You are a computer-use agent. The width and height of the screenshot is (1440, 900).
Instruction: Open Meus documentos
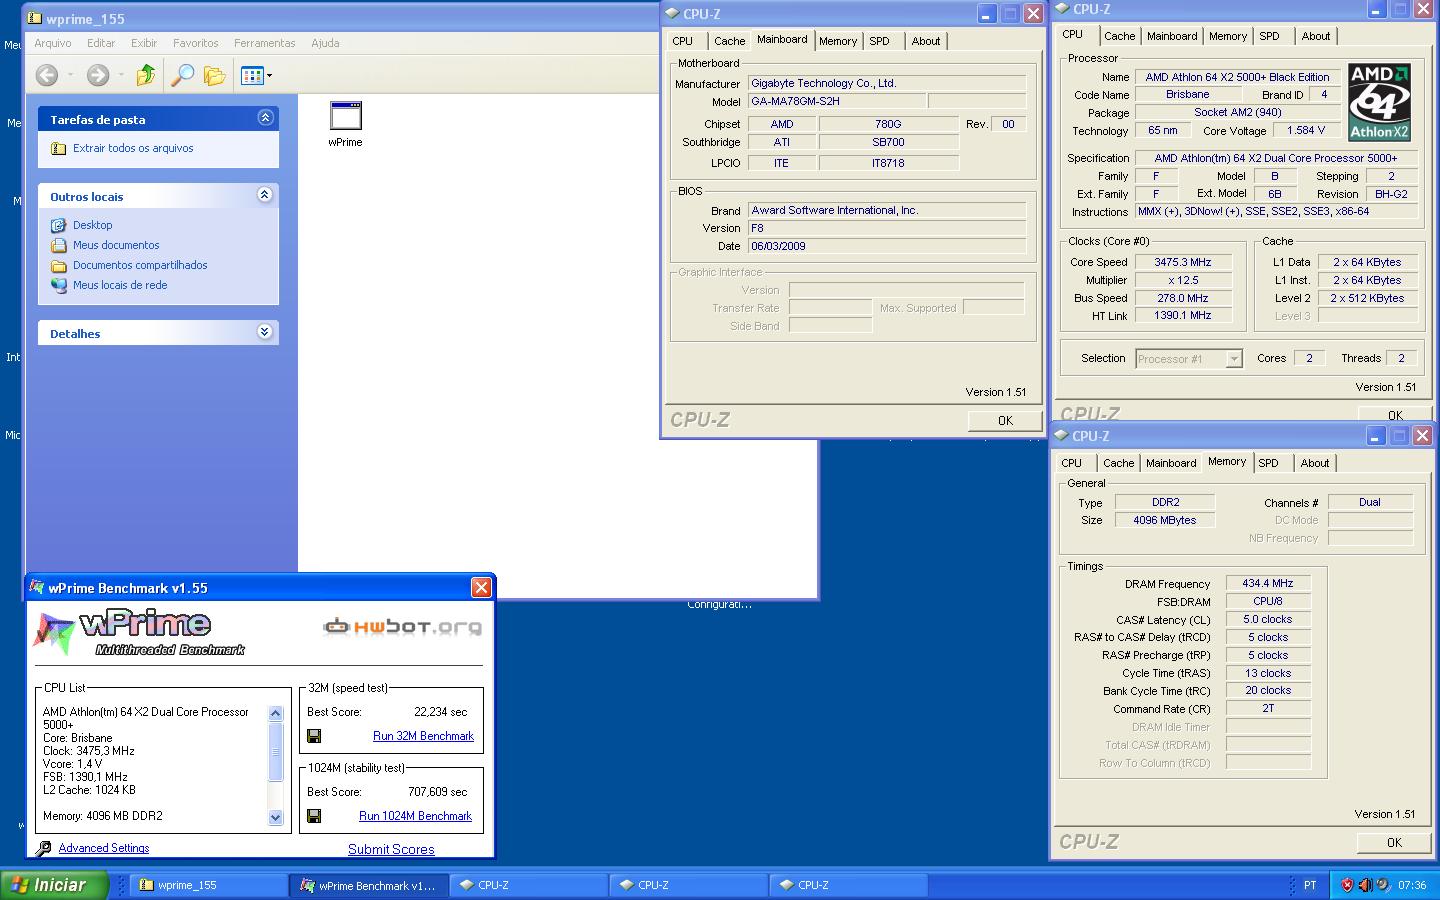click(116, 245)
